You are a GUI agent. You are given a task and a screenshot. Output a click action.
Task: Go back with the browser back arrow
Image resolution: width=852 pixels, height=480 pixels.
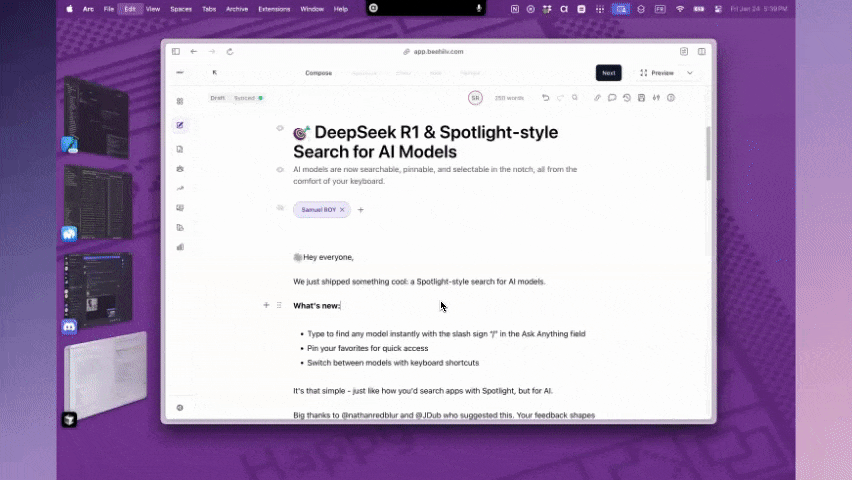193,52
